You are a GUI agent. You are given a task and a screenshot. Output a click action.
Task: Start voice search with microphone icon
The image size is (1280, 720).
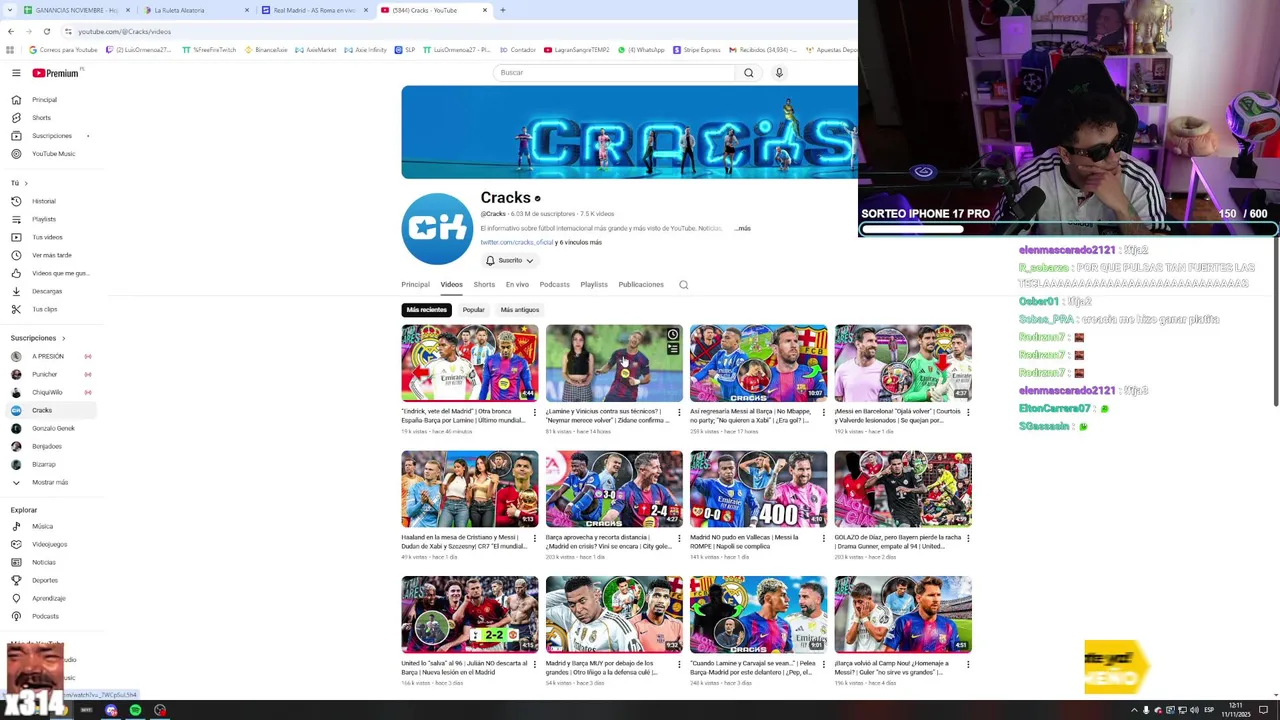click(779, 72)
